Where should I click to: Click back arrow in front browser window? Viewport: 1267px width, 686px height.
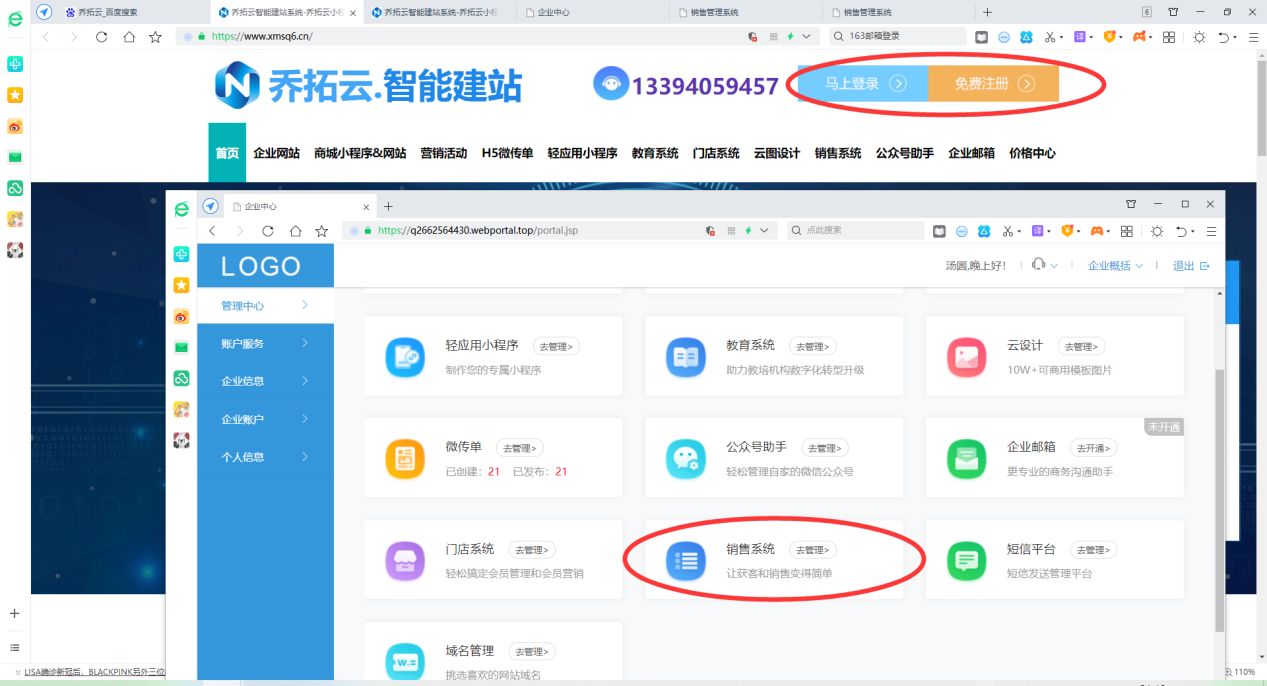pyautogui.click(x=212, y=231)
